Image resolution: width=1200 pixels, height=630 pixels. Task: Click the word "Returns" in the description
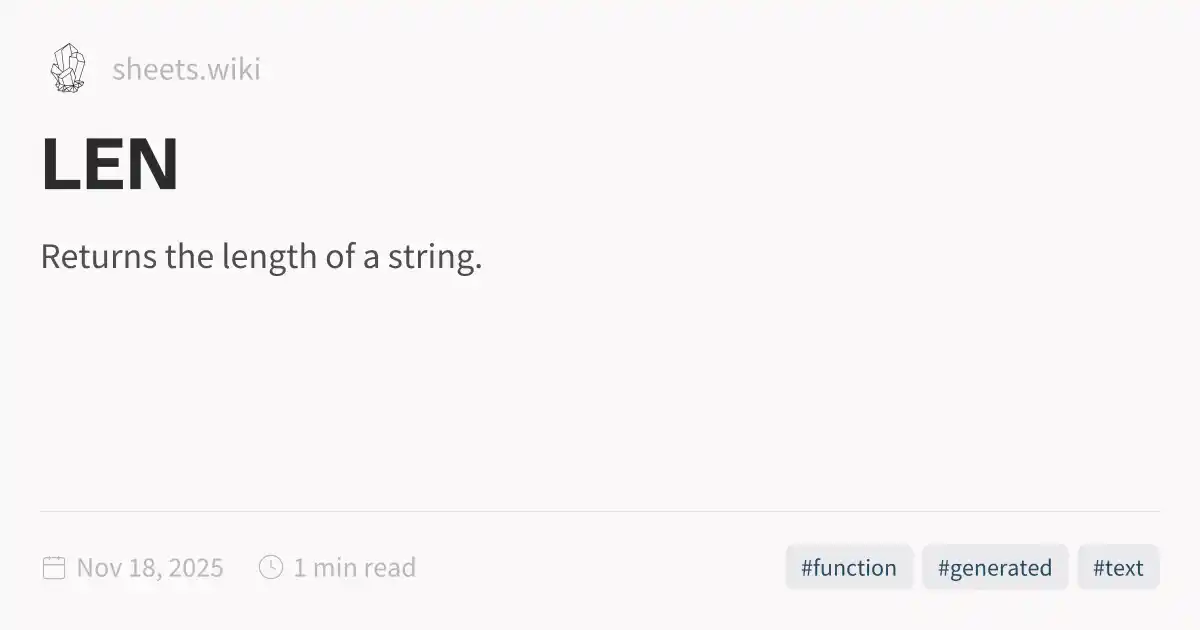[98, 257]
